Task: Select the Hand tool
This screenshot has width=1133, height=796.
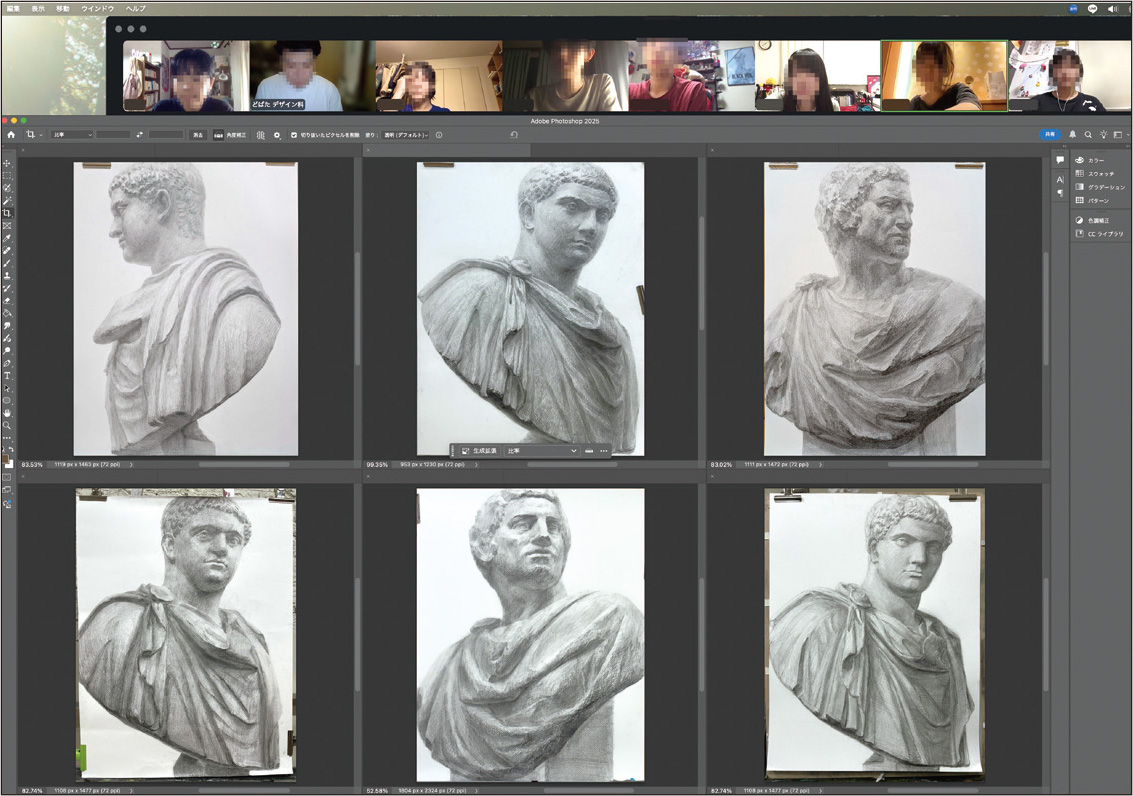Action: (x=7, y=413)
